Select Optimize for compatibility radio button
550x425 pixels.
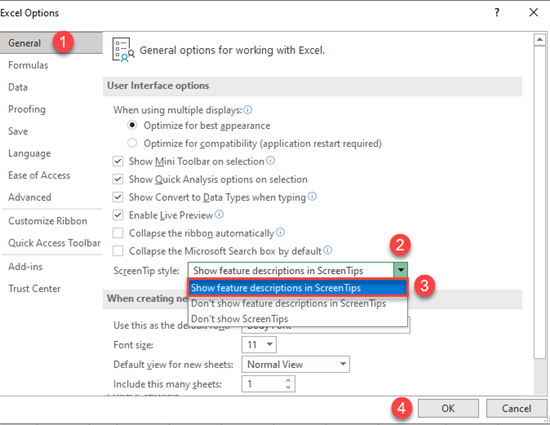point(132,143)
